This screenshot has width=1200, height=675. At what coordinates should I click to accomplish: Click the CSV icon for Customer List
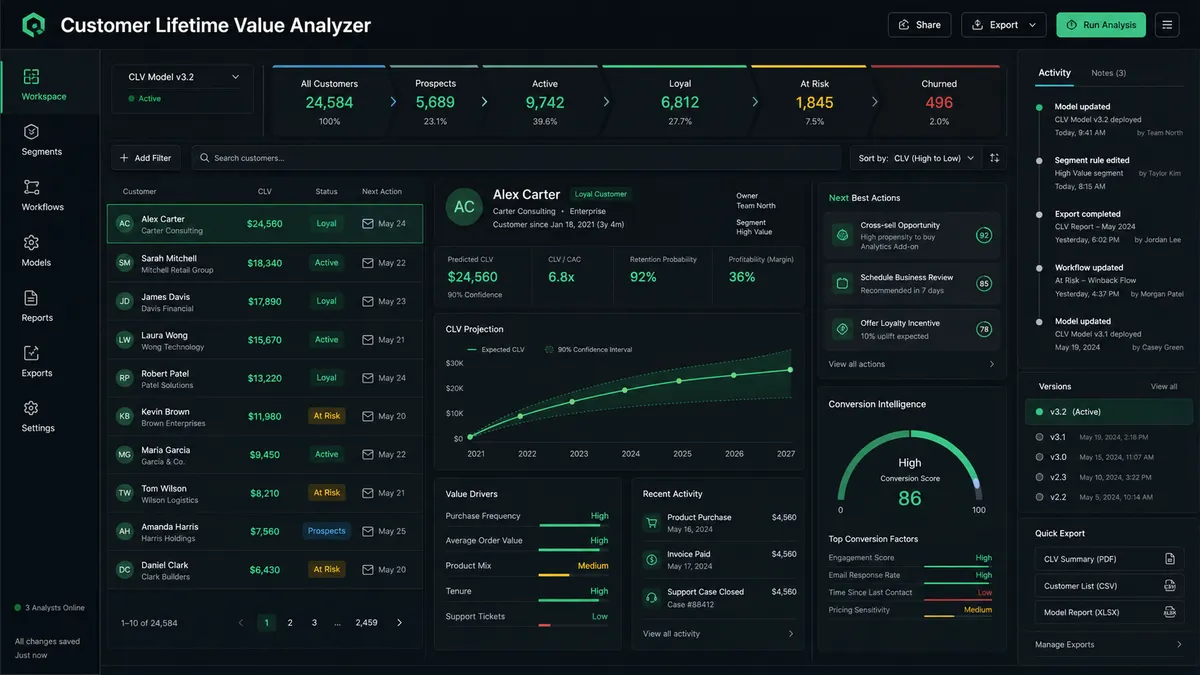coord(1169,586)
